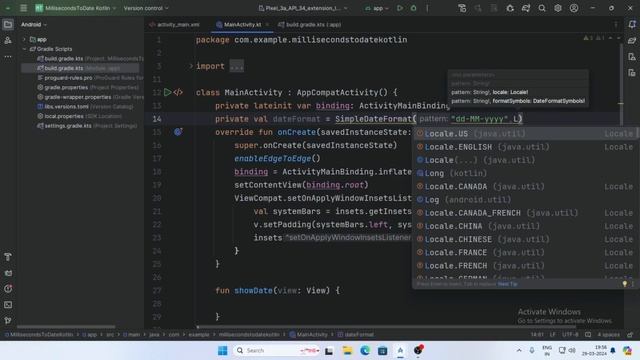Open the Pixel_3a device selector dropdown
Viewport: 640px width, 360px height.
[303, 8]
